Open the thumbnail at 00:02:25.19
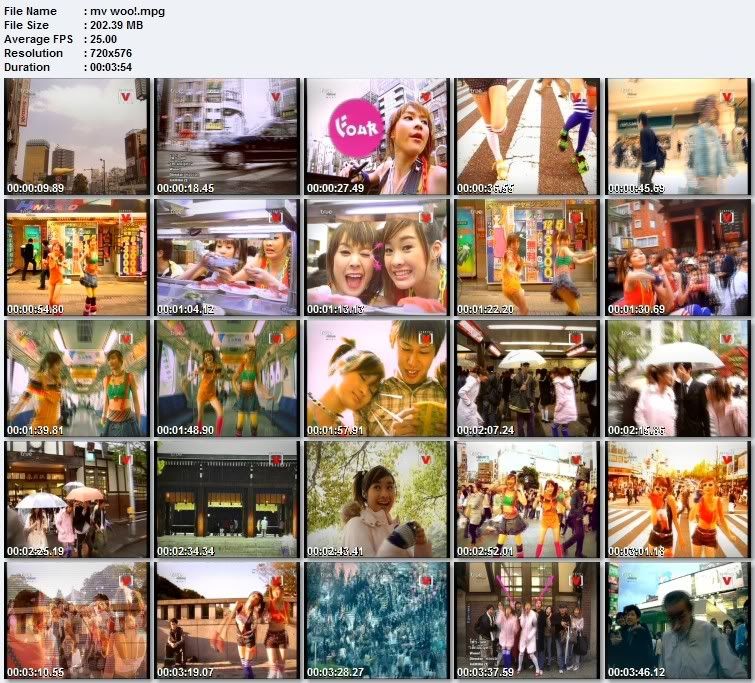 (x=77, y=499)
